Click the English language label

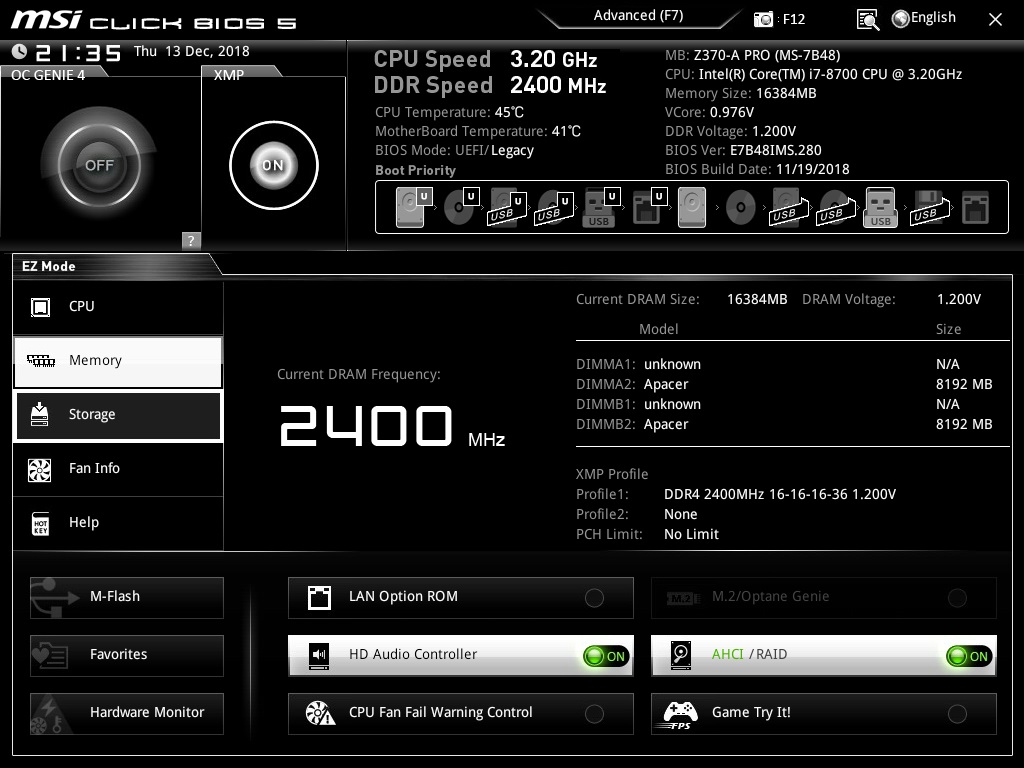(x=933, y=18)
